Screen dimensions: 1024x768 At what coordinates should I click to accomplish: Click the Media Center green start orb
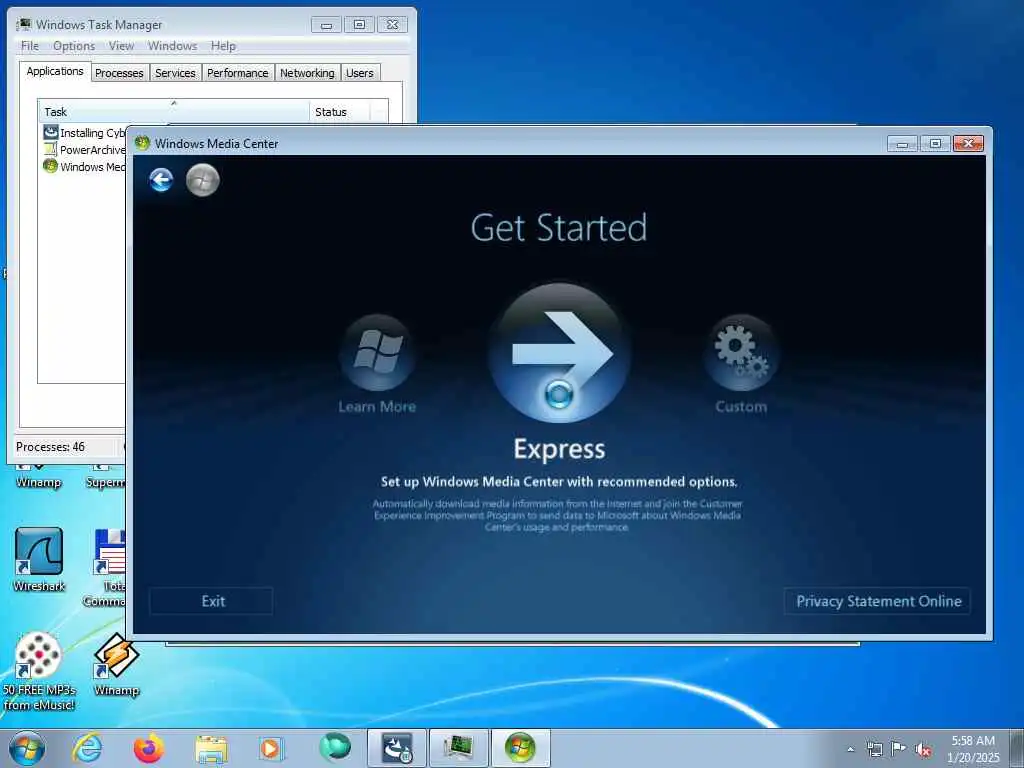tap(202, 180)
